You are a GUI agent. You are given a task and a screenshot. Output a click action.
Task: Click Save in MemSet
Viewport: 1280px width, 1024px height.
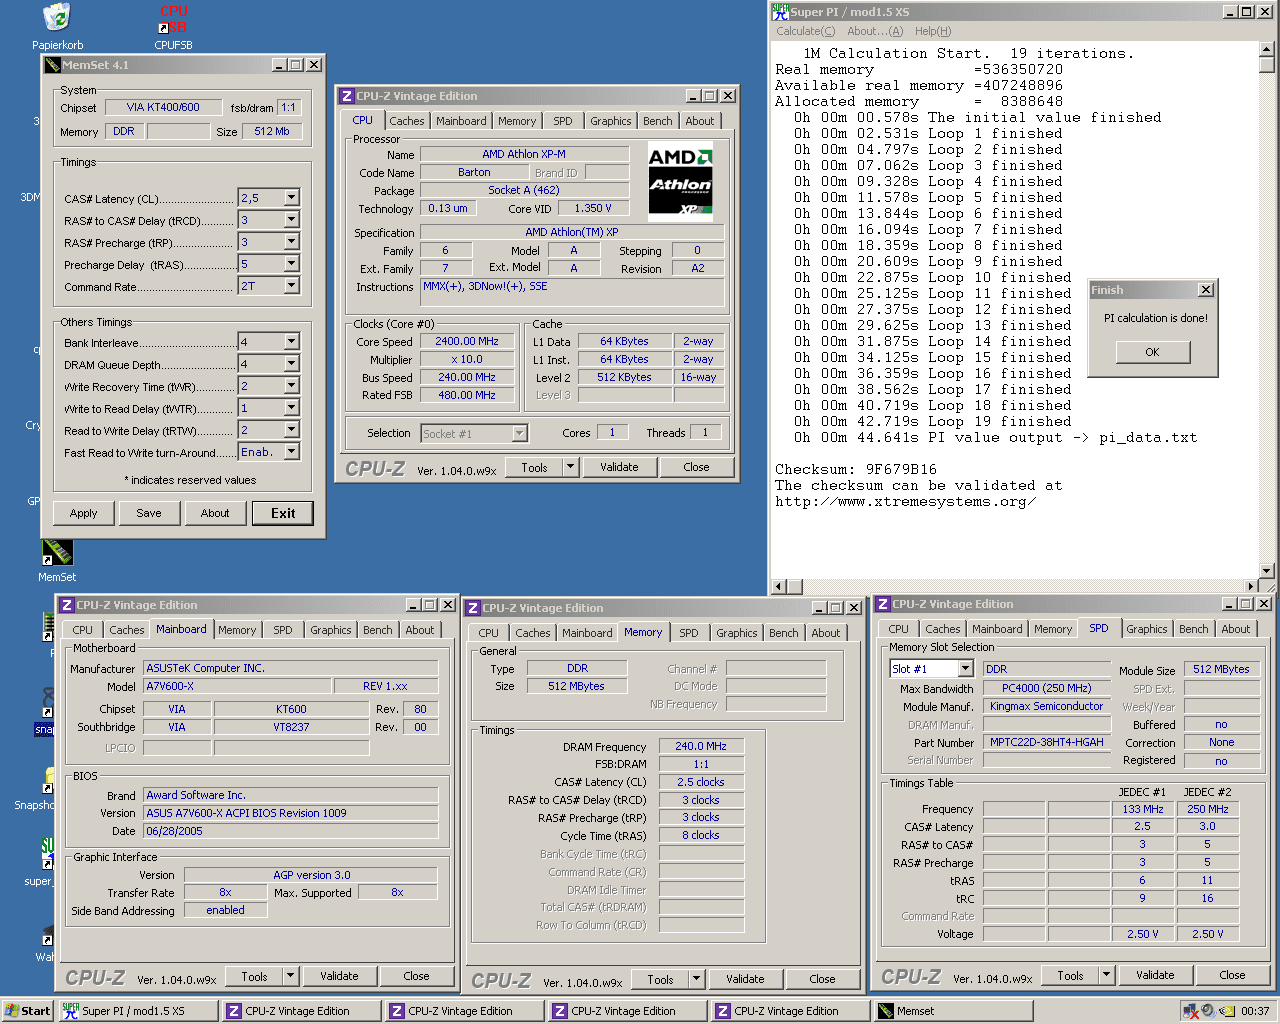point(149,513)
